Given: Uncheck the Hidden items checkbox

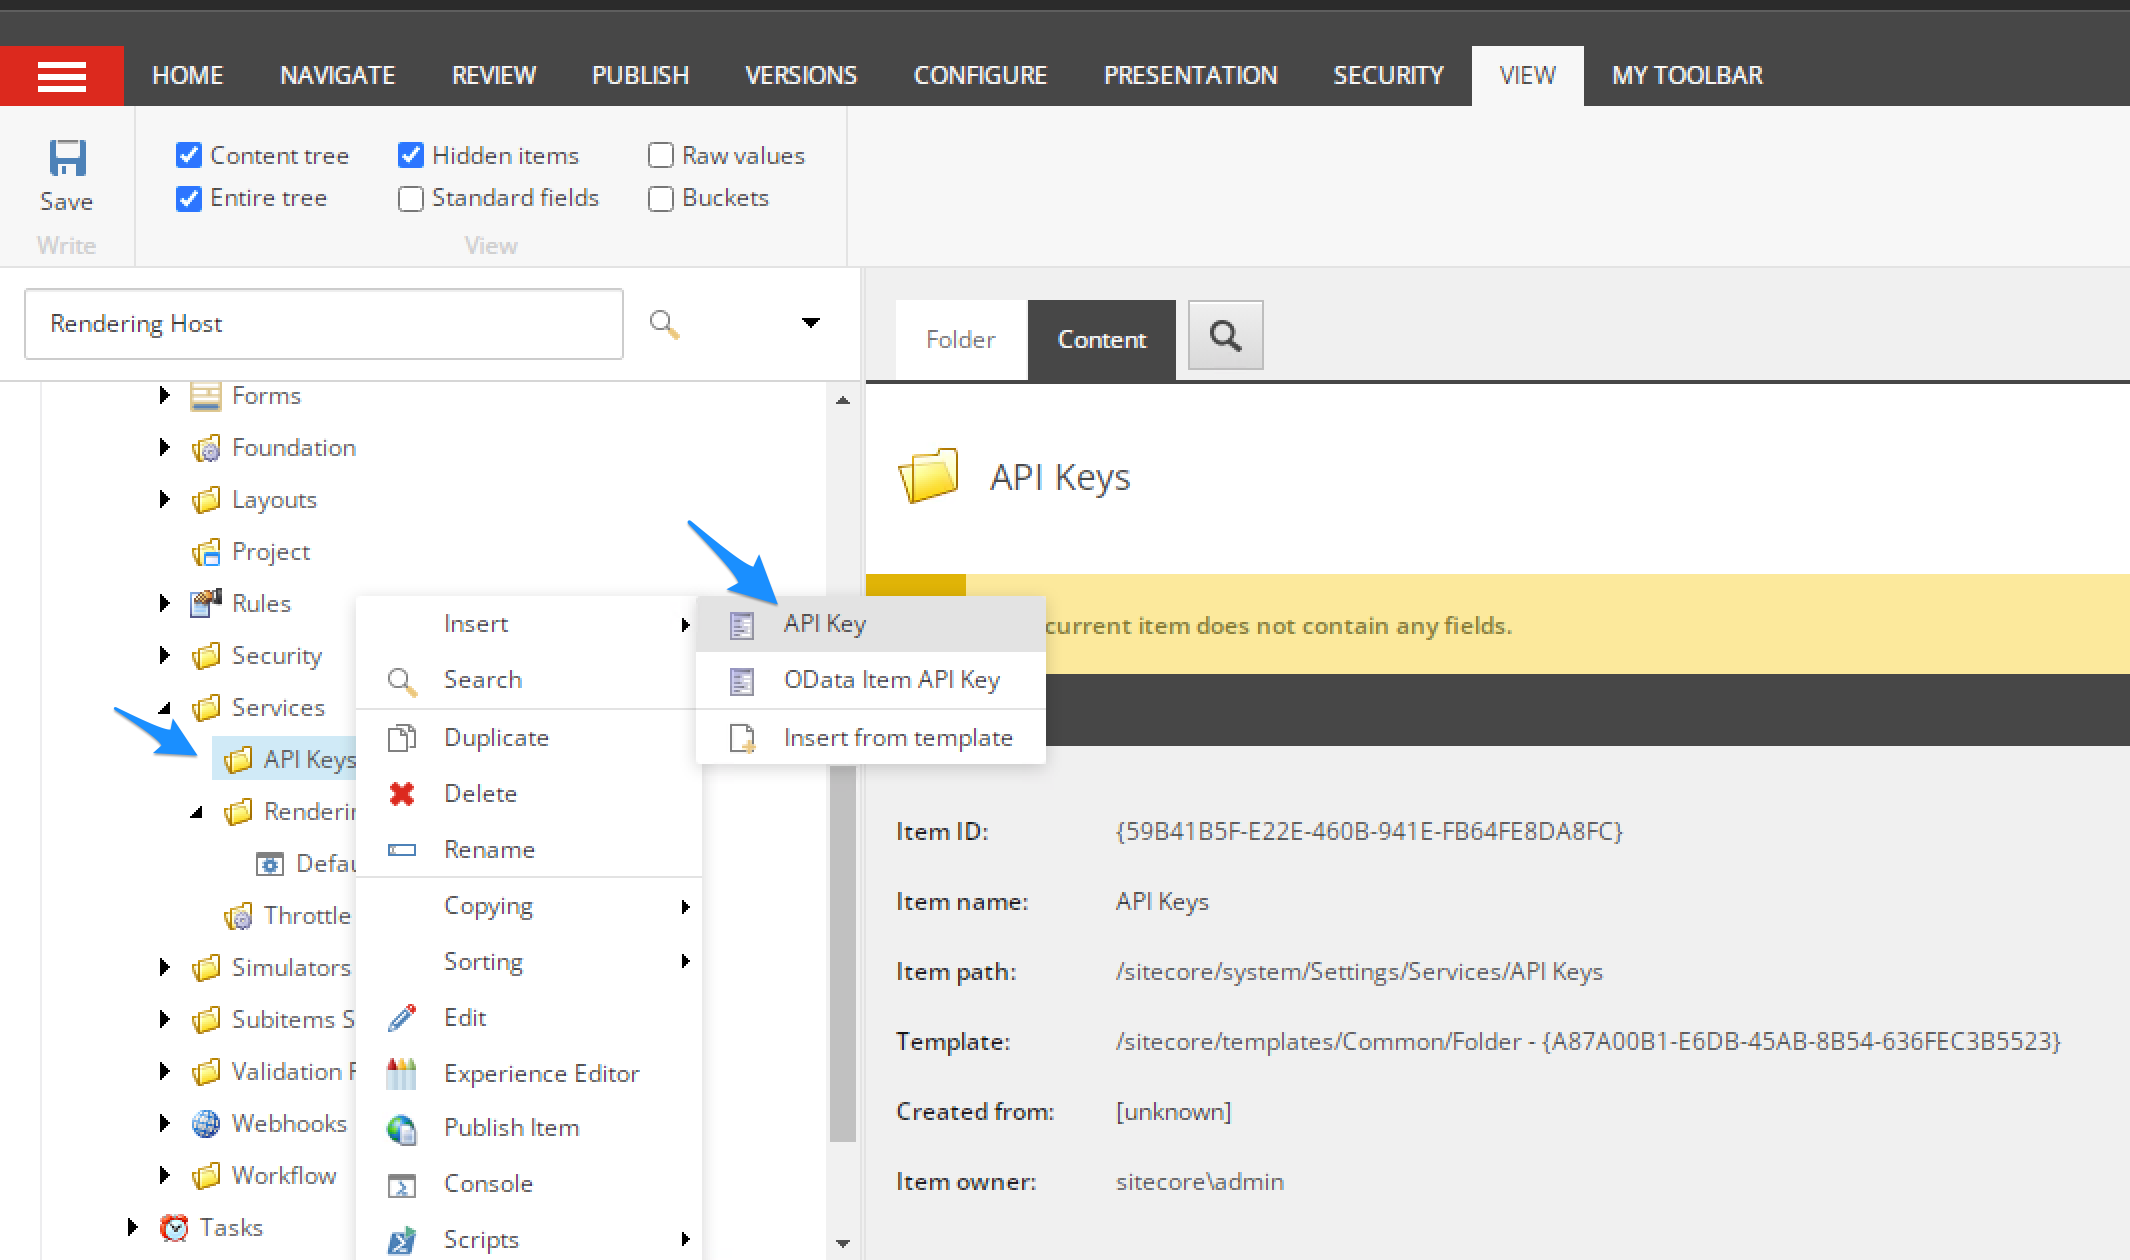Looking at the screenshot, I should tap(411, 155).
